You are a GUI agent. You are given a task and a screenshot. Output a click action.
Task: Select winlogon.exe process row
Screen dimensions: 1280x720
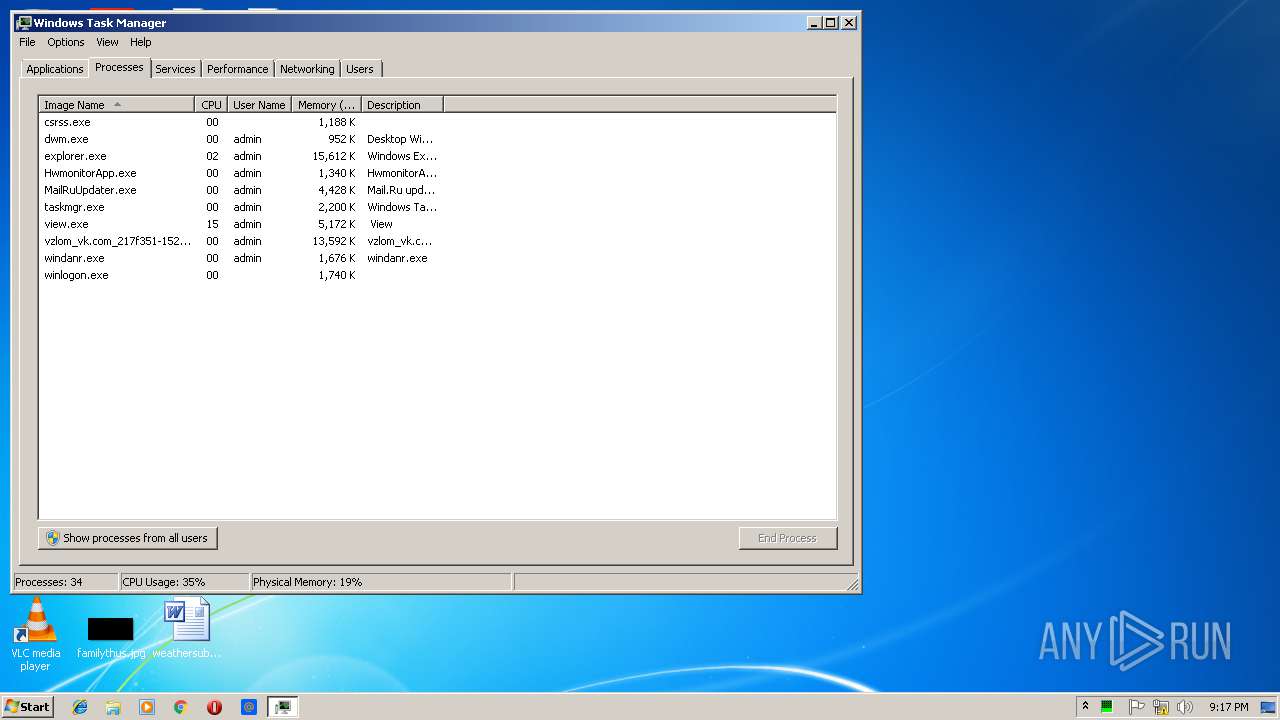(x=240, y=275)
